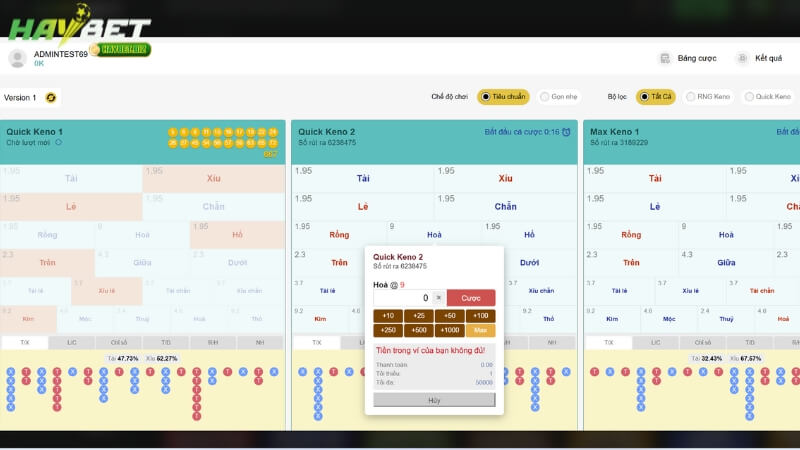Click the alarm clock icon on Quick Keno 2
The width and height of the screenshot is (800, 450).
coord(566,132)
